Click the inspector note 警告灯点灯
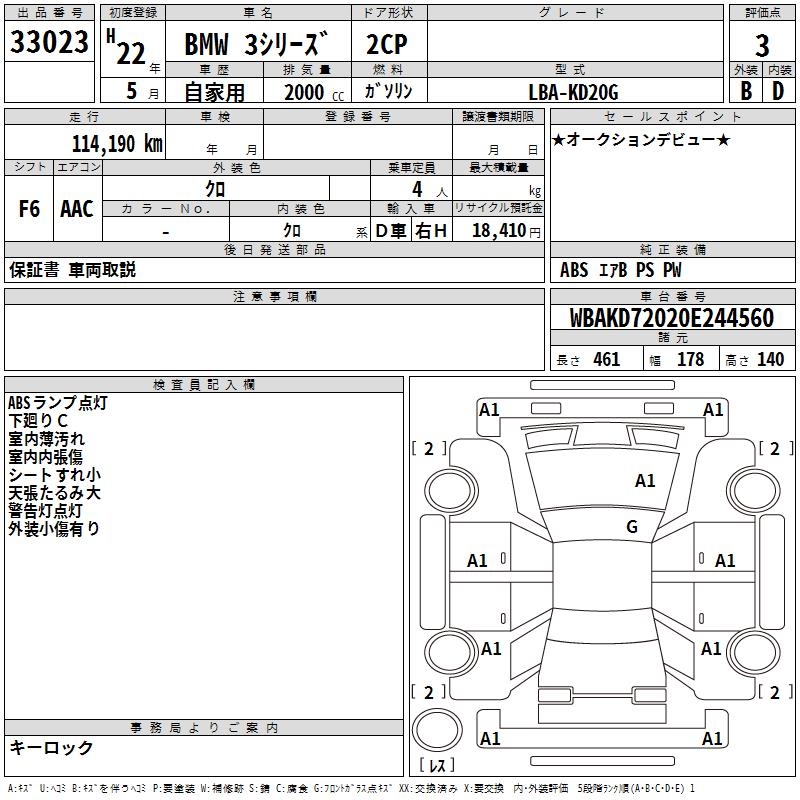 [45, 510]
